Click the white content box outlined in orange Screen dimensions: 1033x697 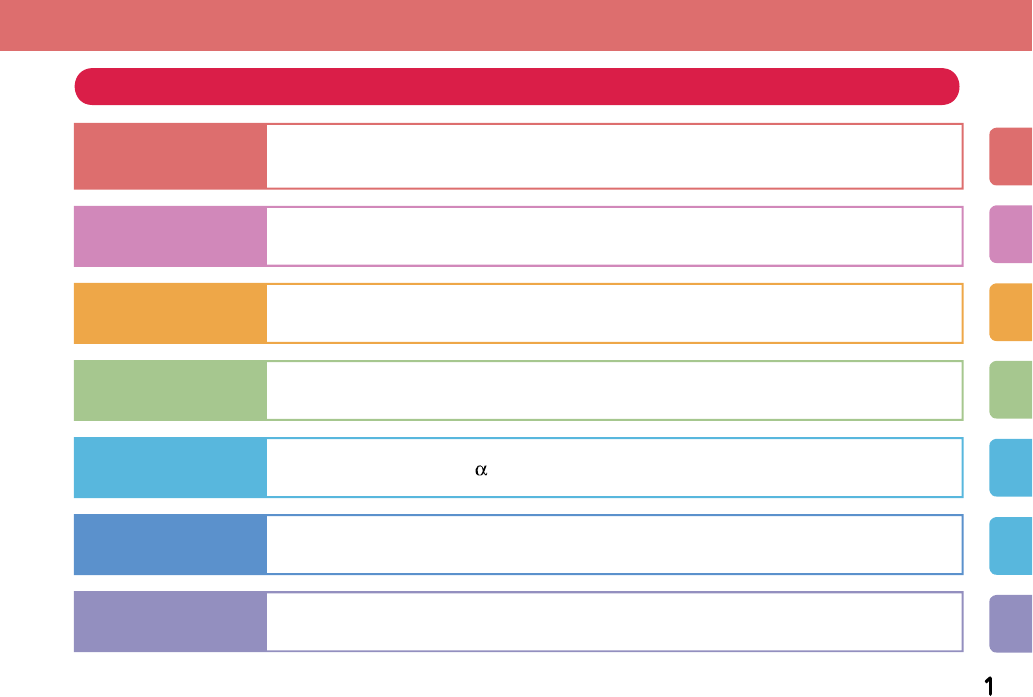(x=614, y=313)
